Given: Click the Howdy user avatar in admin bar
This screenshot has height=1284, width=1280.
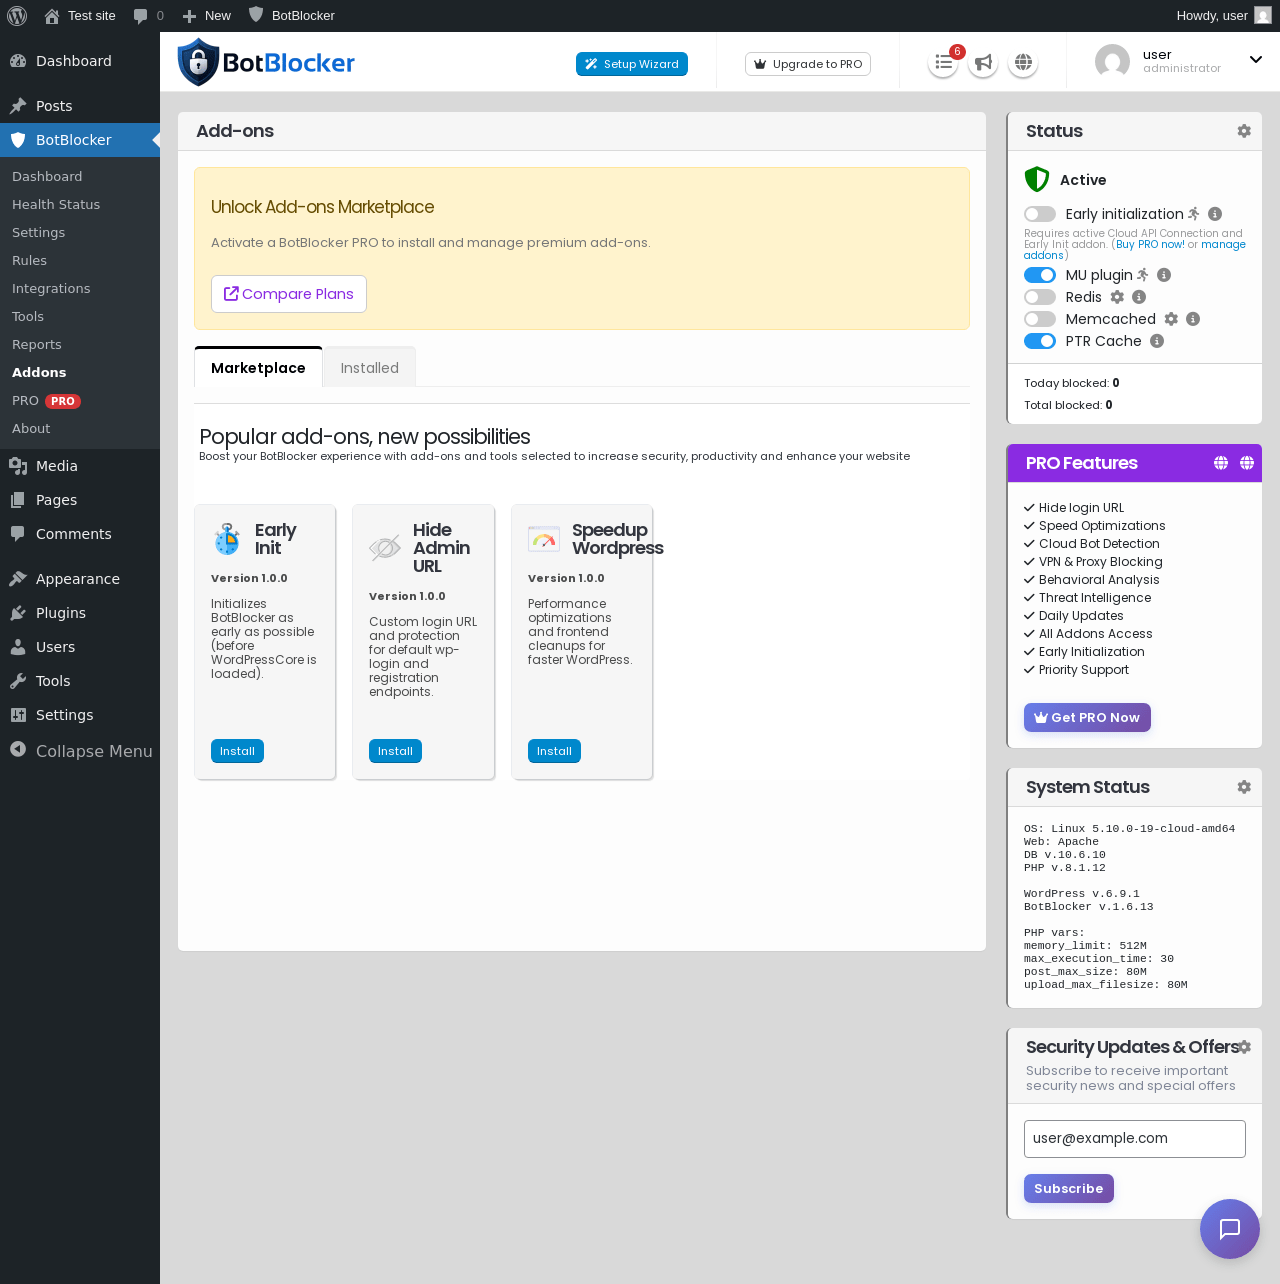Looking at the screenshot, I should pyautogui.click(x=1263, y=15).
